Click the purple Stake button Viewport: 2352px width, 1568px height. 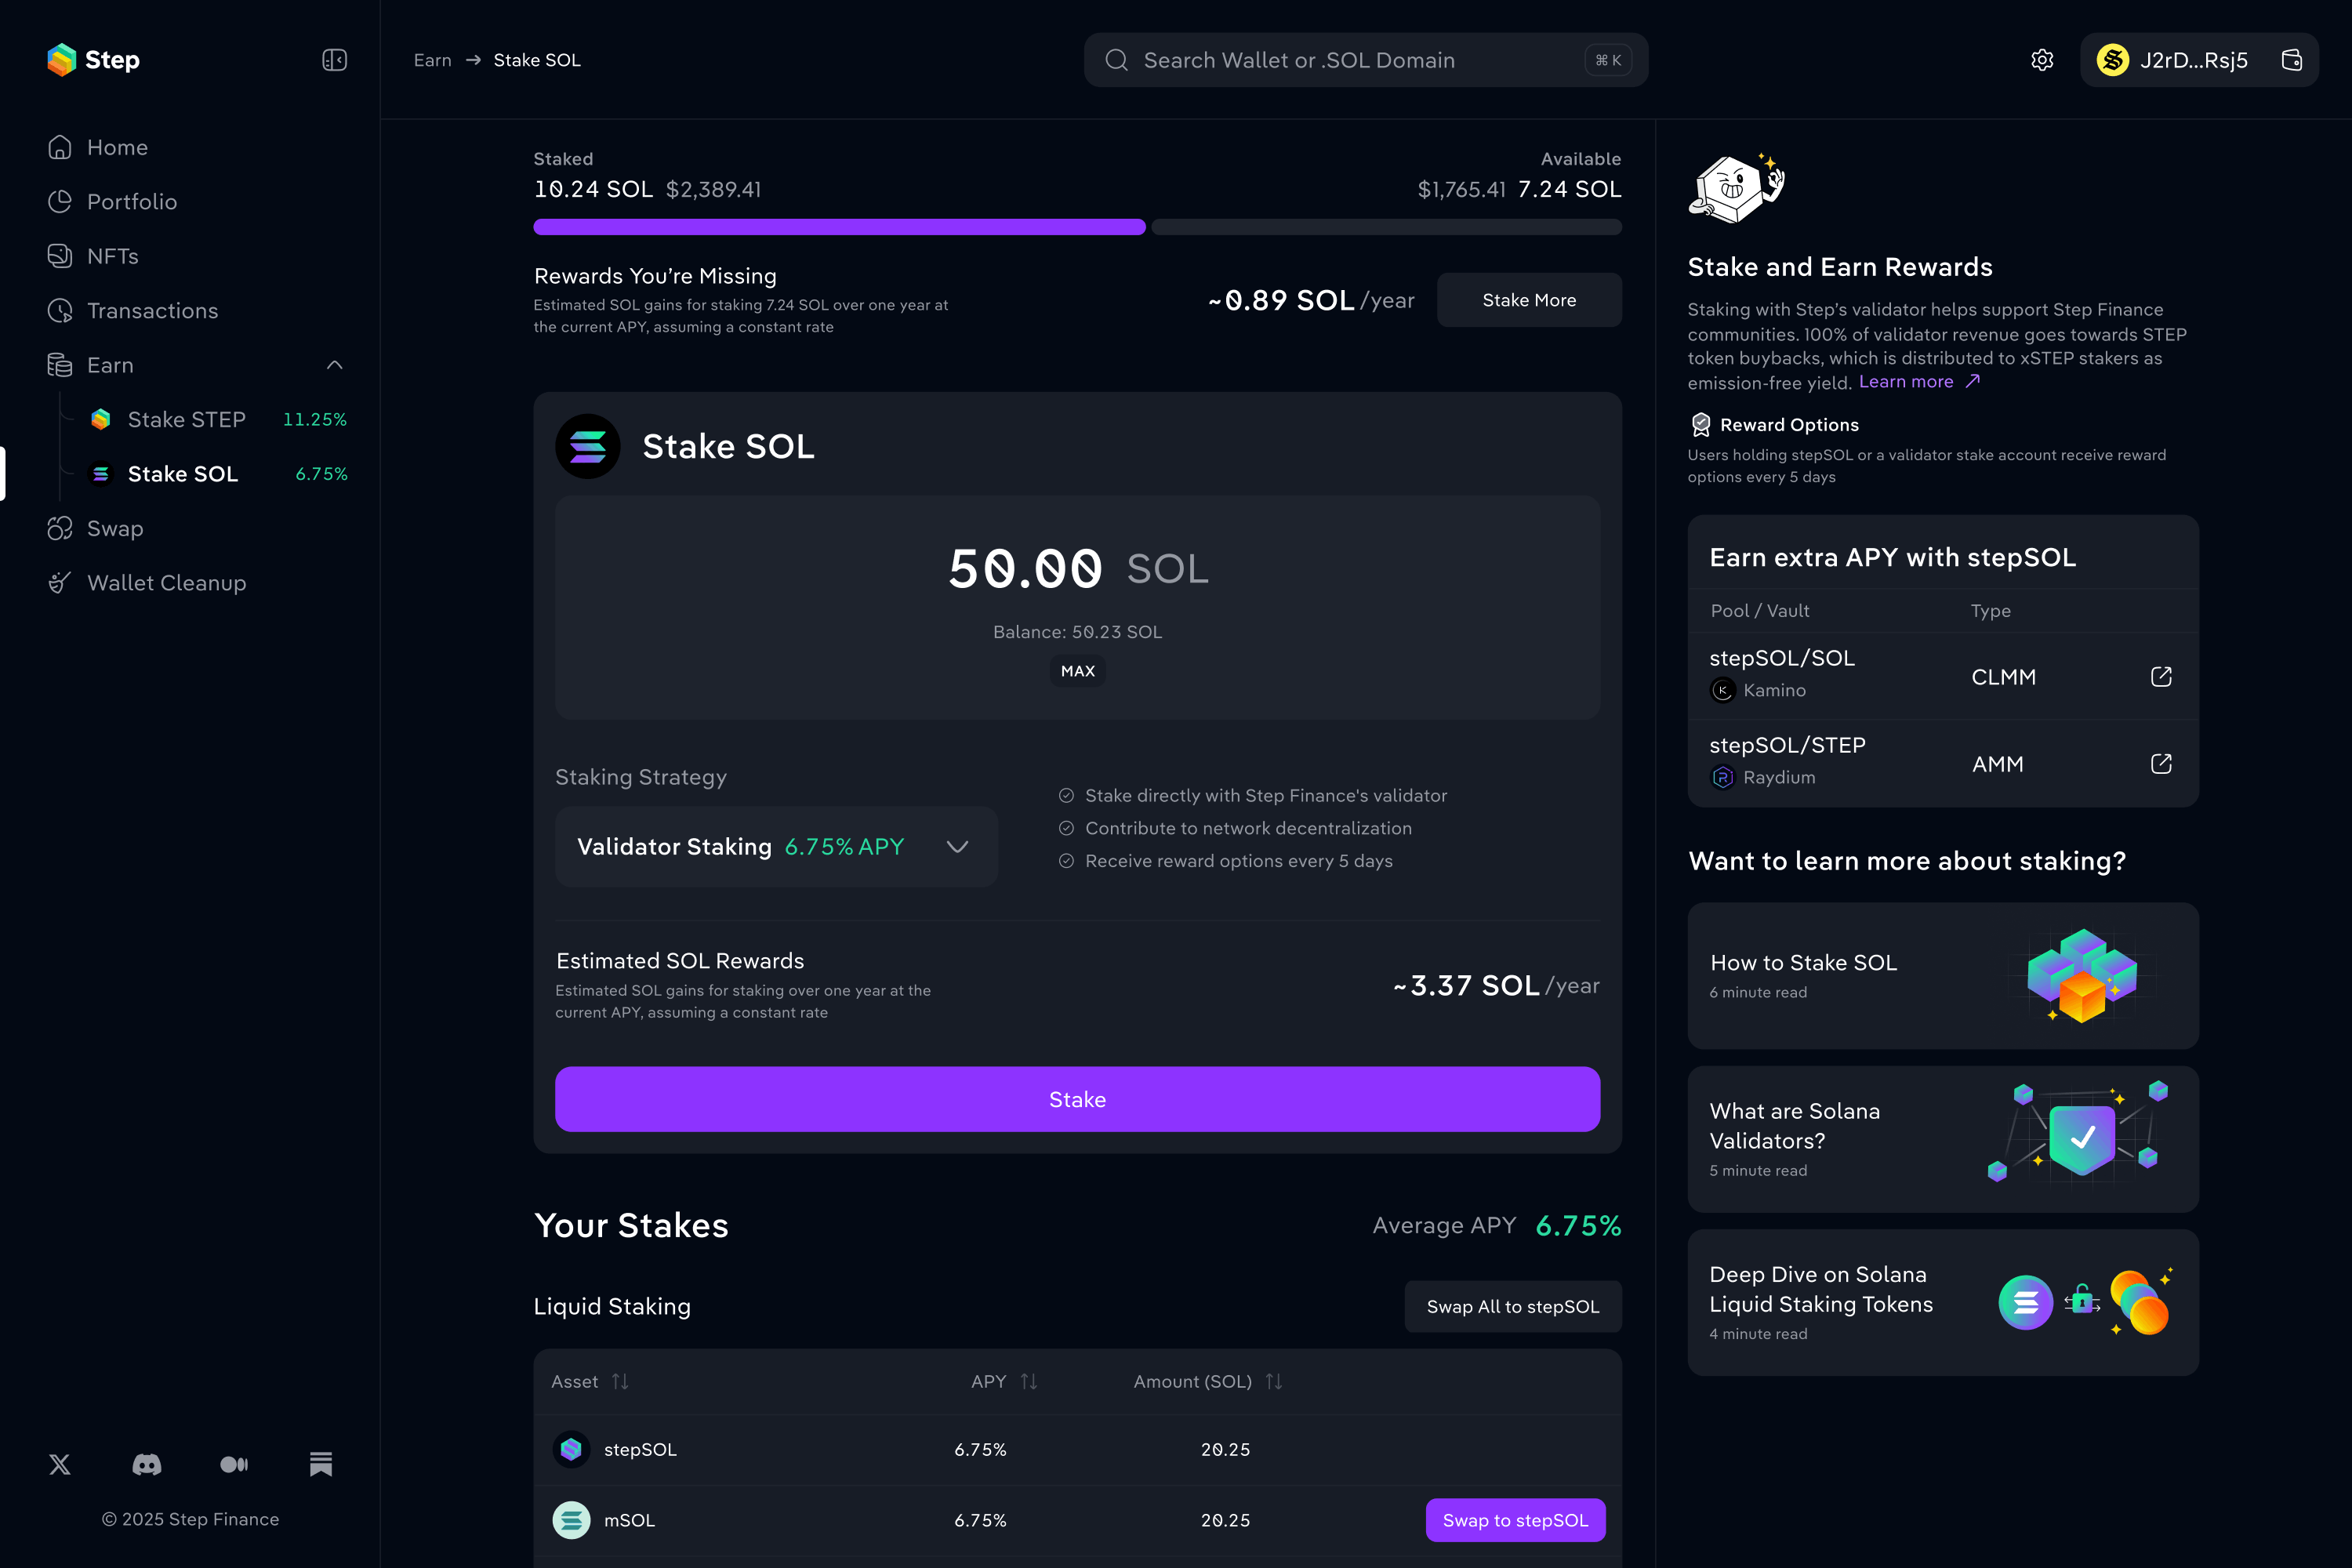pos(1077,1099)
